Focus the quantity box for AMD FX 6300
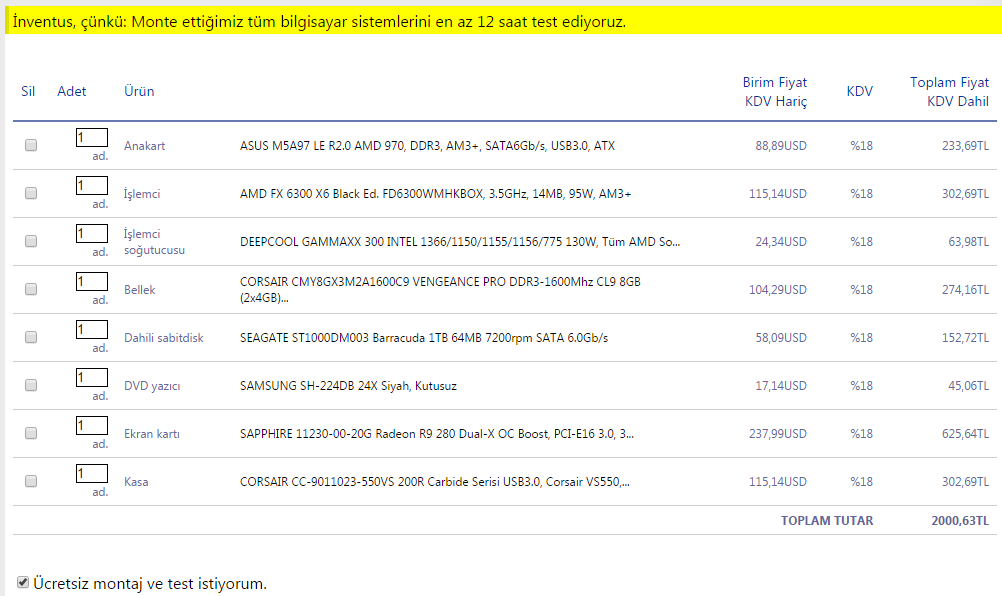This screenshot has height=596, width=1002. point(91,185)
